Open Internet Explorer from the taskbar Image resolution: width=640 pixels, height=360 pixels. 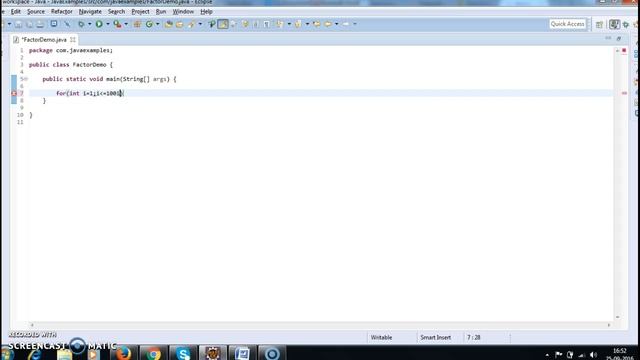click(x=36, y=354)
